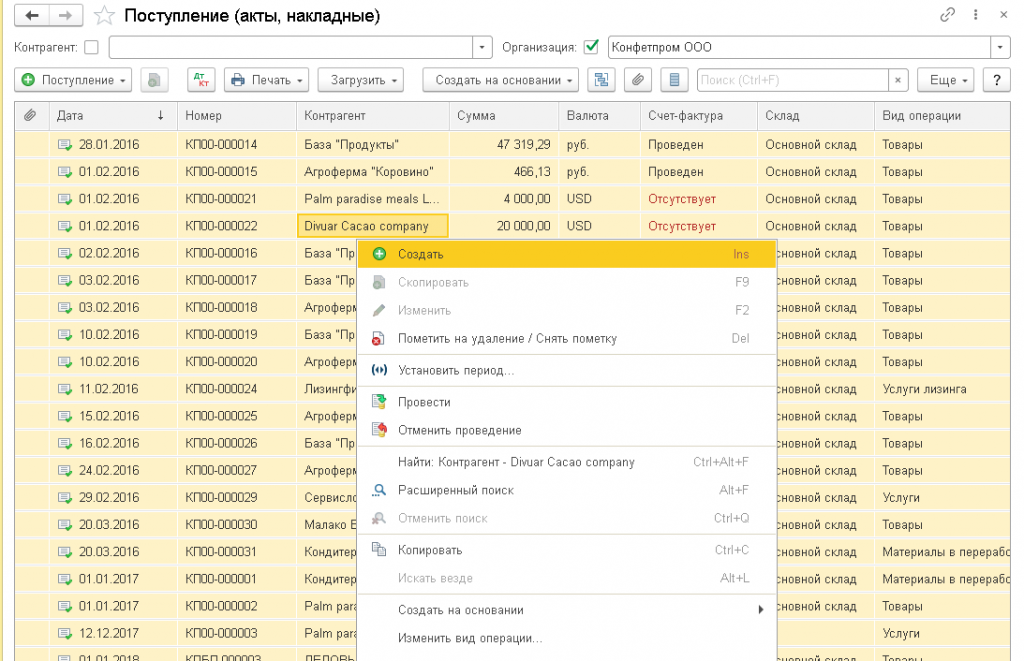The height and width of the screenshot is (661, 1024).
Task: Add page to favorites with star icon
Action: (104, 16)
